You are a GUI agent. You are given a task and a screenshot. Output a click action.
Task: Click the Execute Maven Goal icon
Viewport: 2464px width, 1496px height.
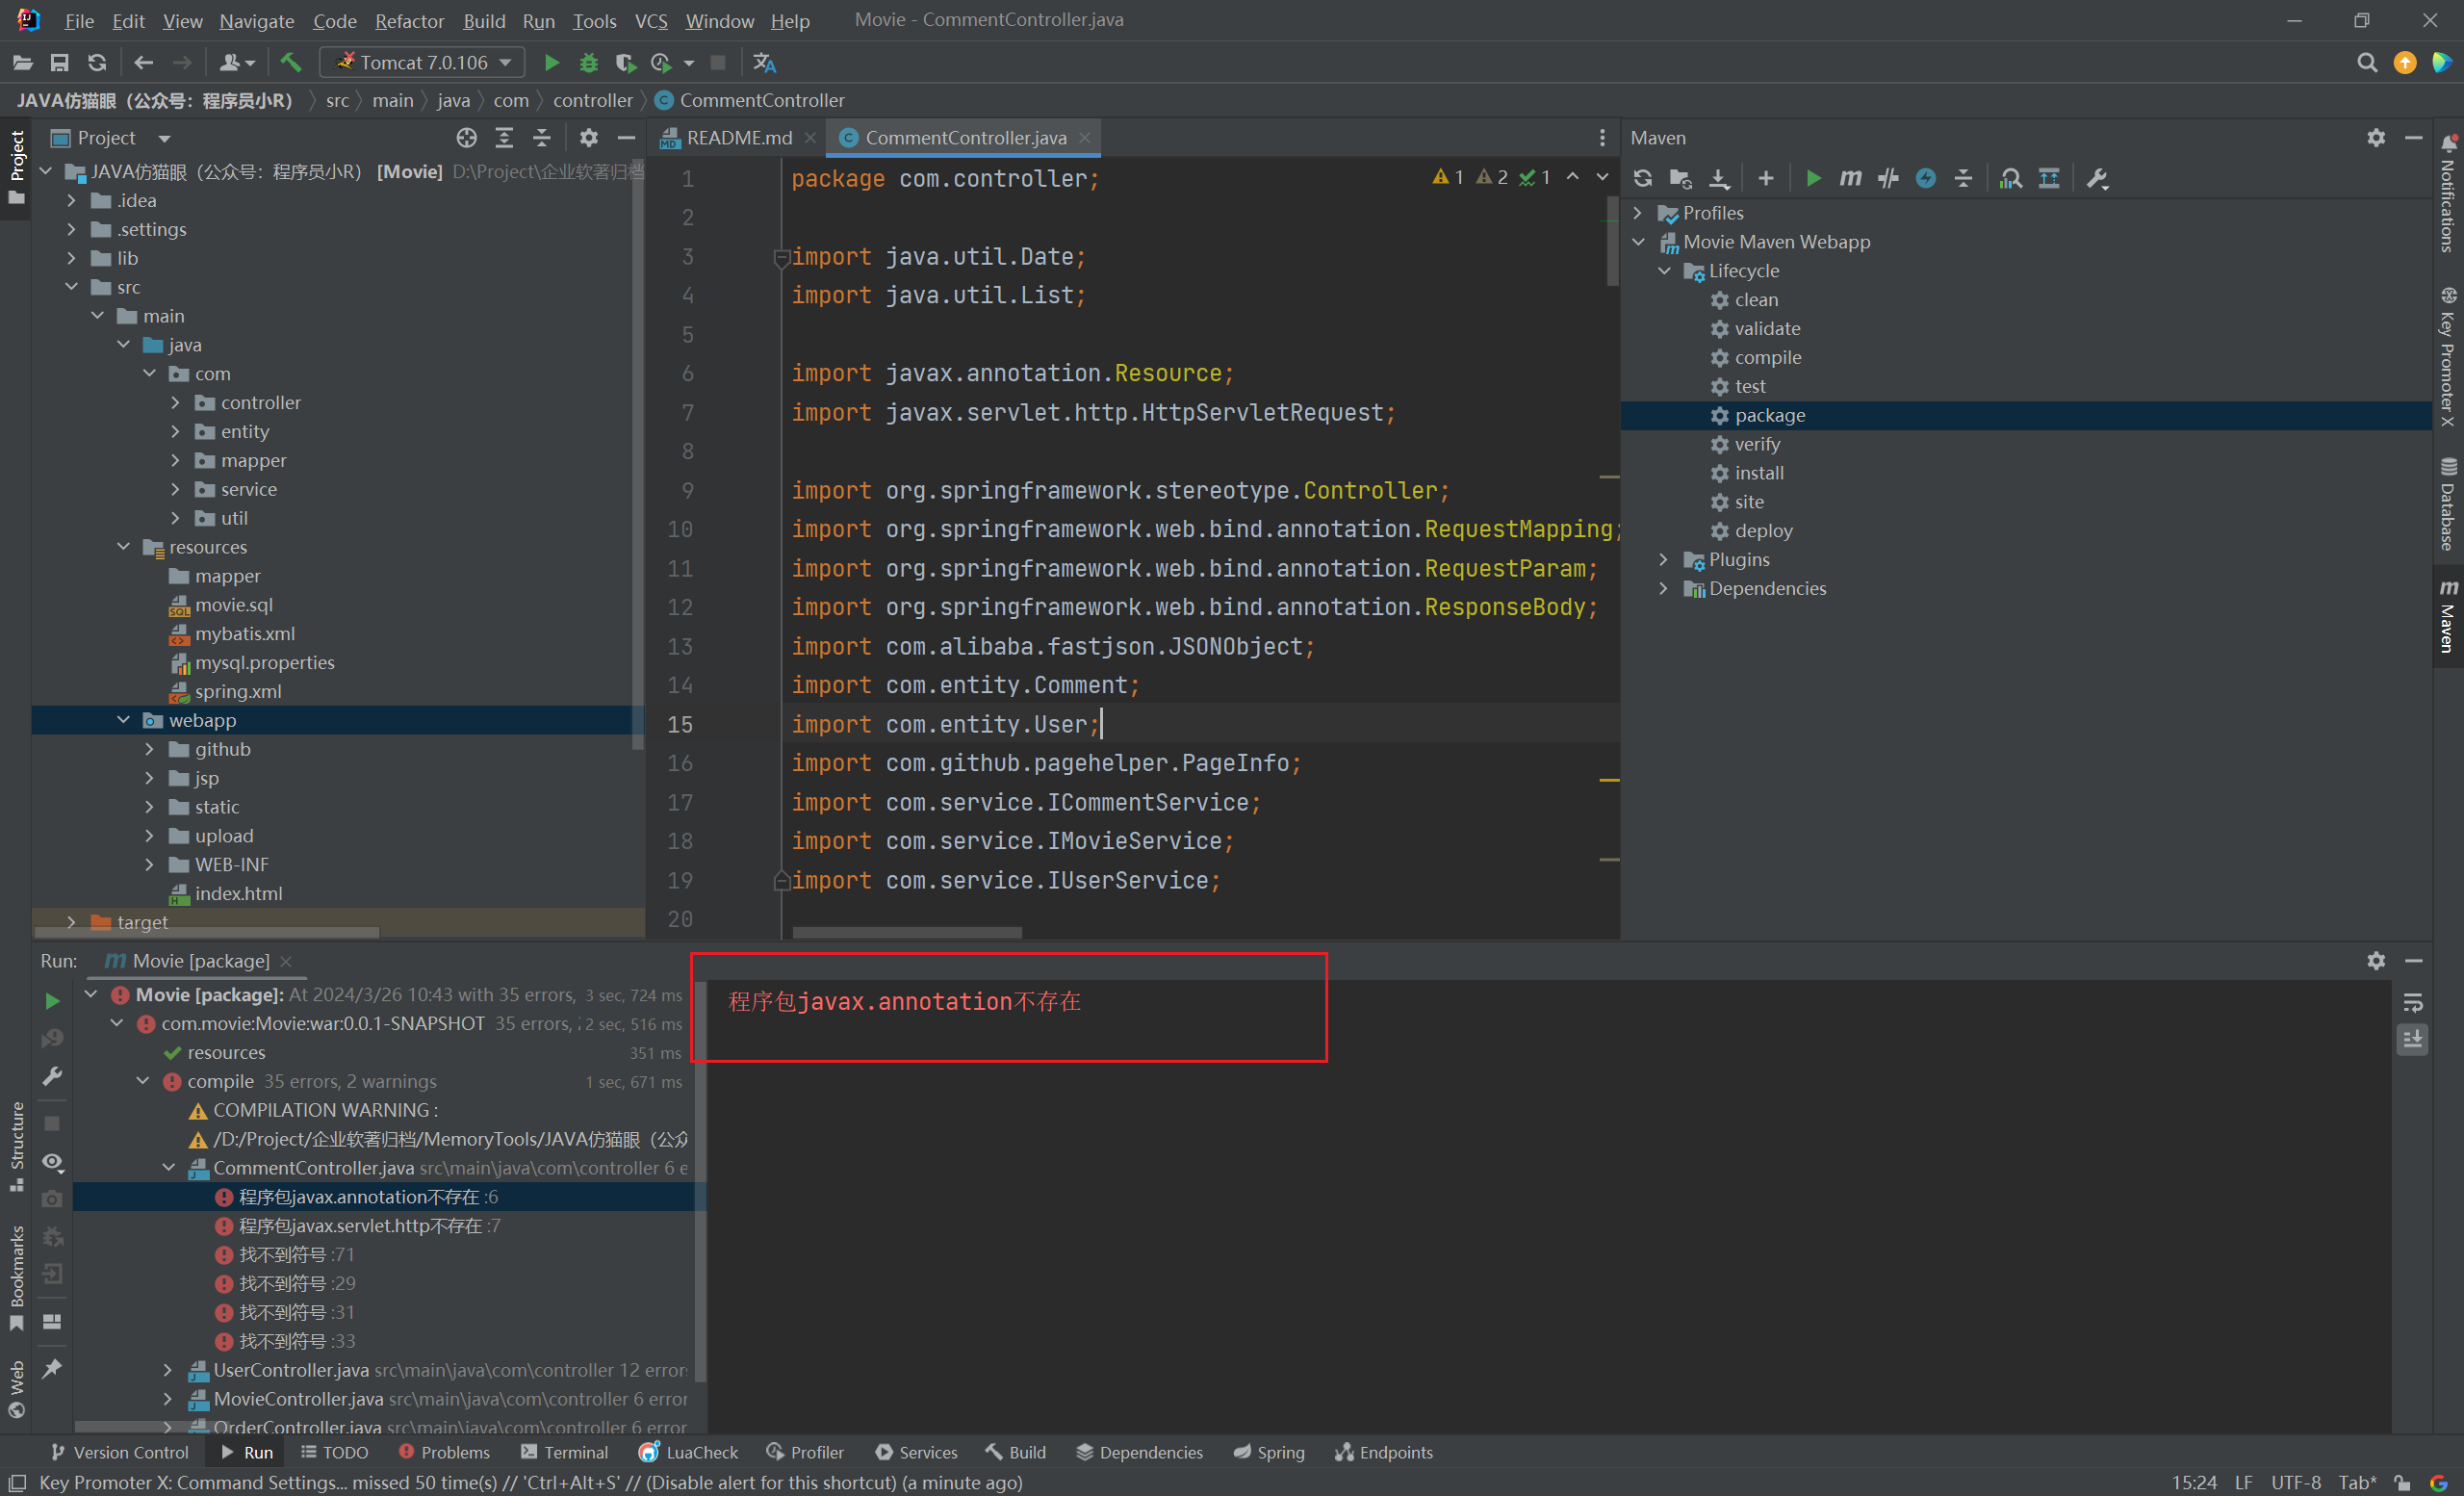coord(1844,178)
